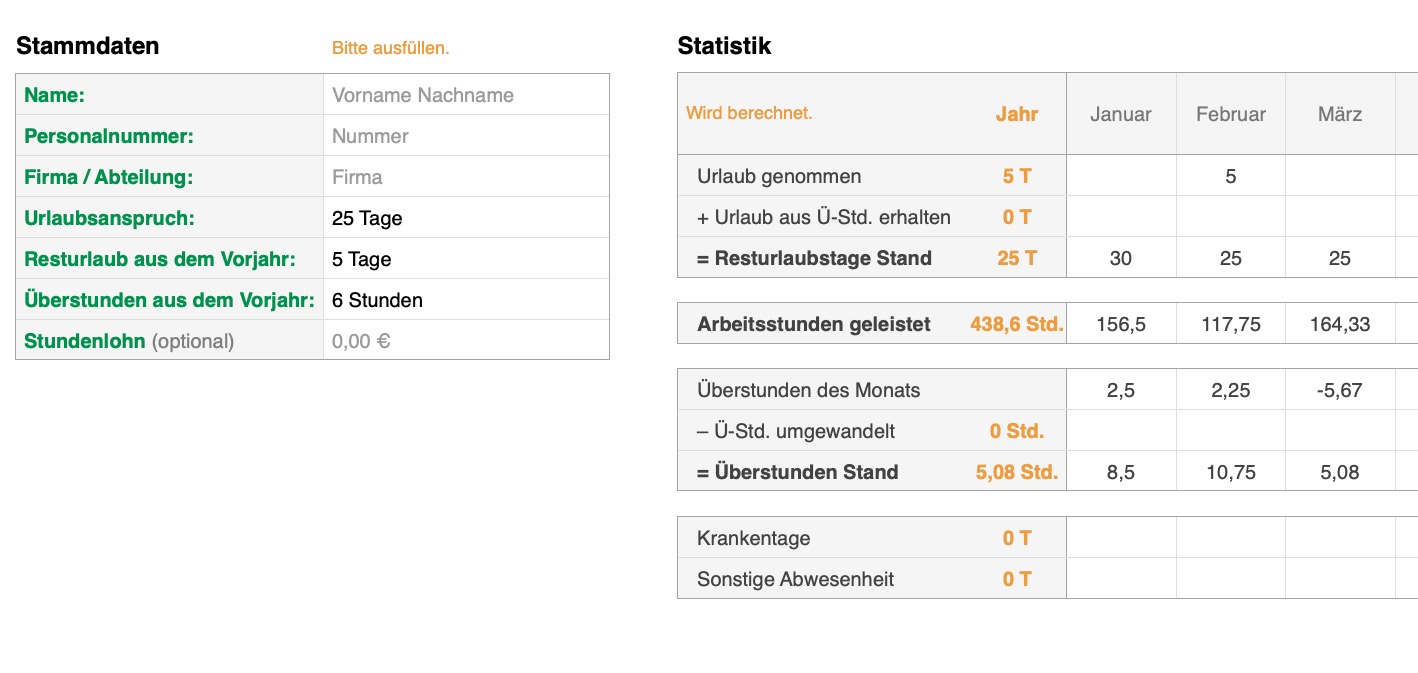Click the Name field 'Vorname Nachname'
The width and height of the screenshot is (1418, 673).
466,95
